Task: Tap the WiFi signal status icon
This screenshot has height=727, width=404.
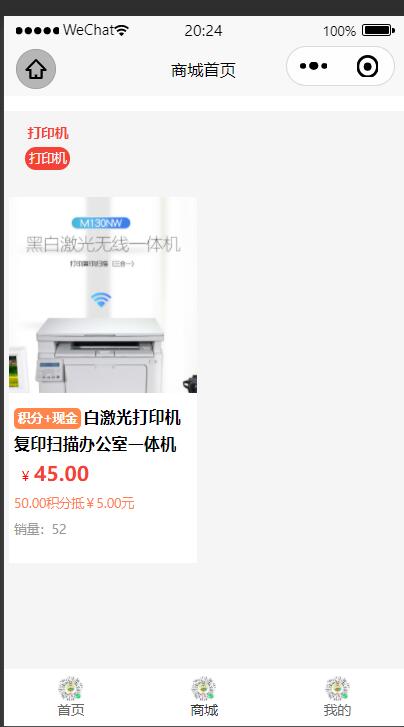Action: pyautogui.click(x=122, y=31)
